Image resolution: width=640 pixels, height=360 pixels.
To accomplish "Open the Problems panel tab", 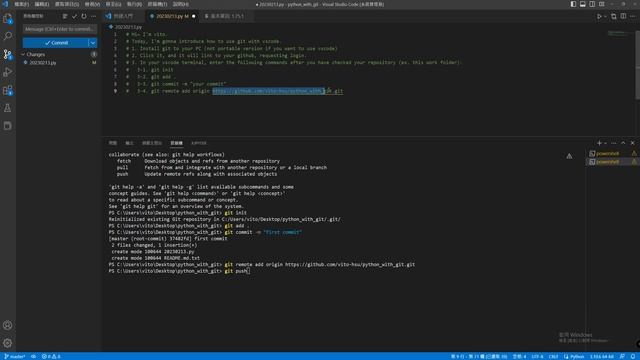I will point(113,143).
